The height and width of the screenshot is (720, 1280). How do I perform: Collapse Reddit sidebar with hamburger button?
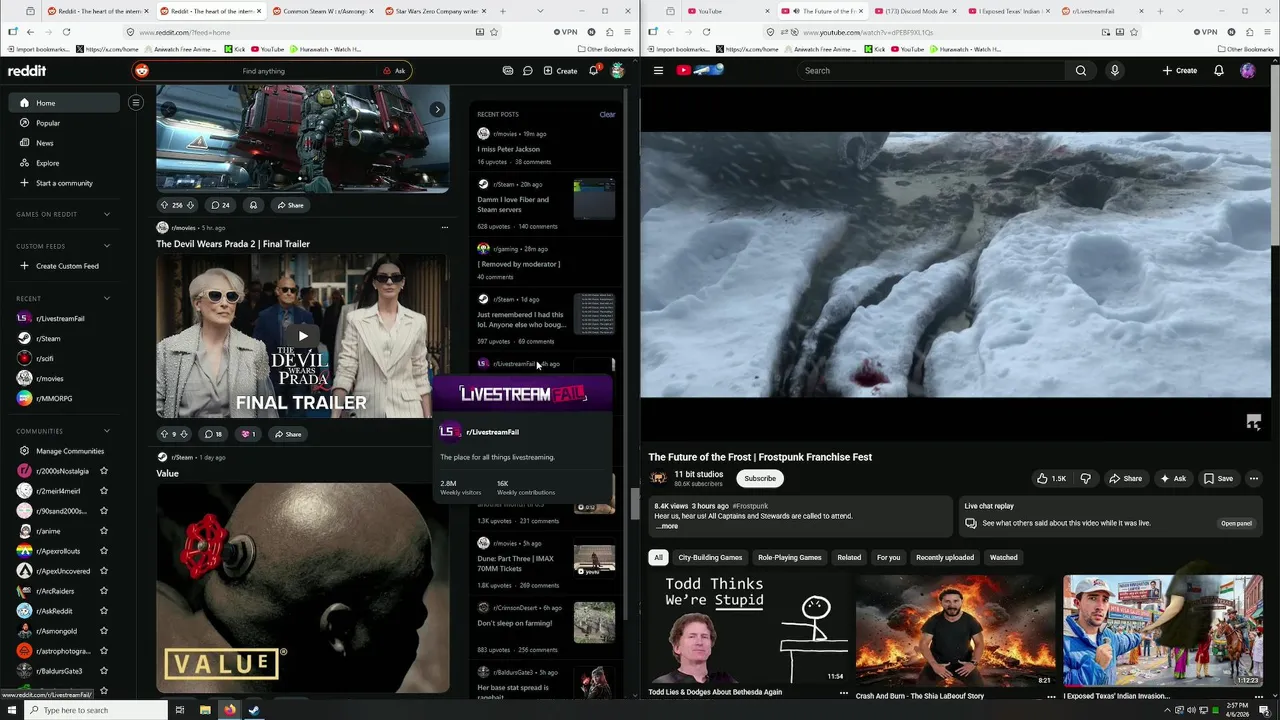136,102
